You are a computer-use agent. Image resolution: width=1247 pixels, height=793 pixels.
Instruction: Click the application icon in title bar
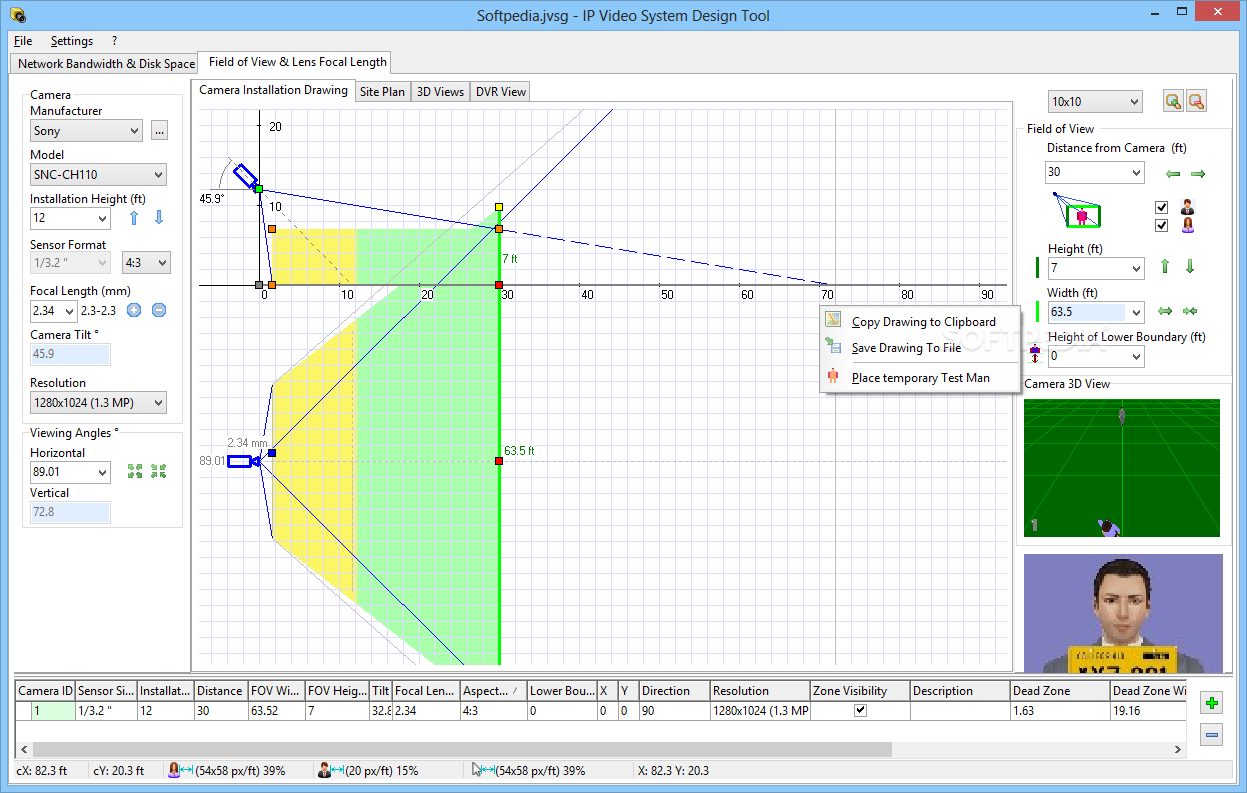[x=16, y=15]
